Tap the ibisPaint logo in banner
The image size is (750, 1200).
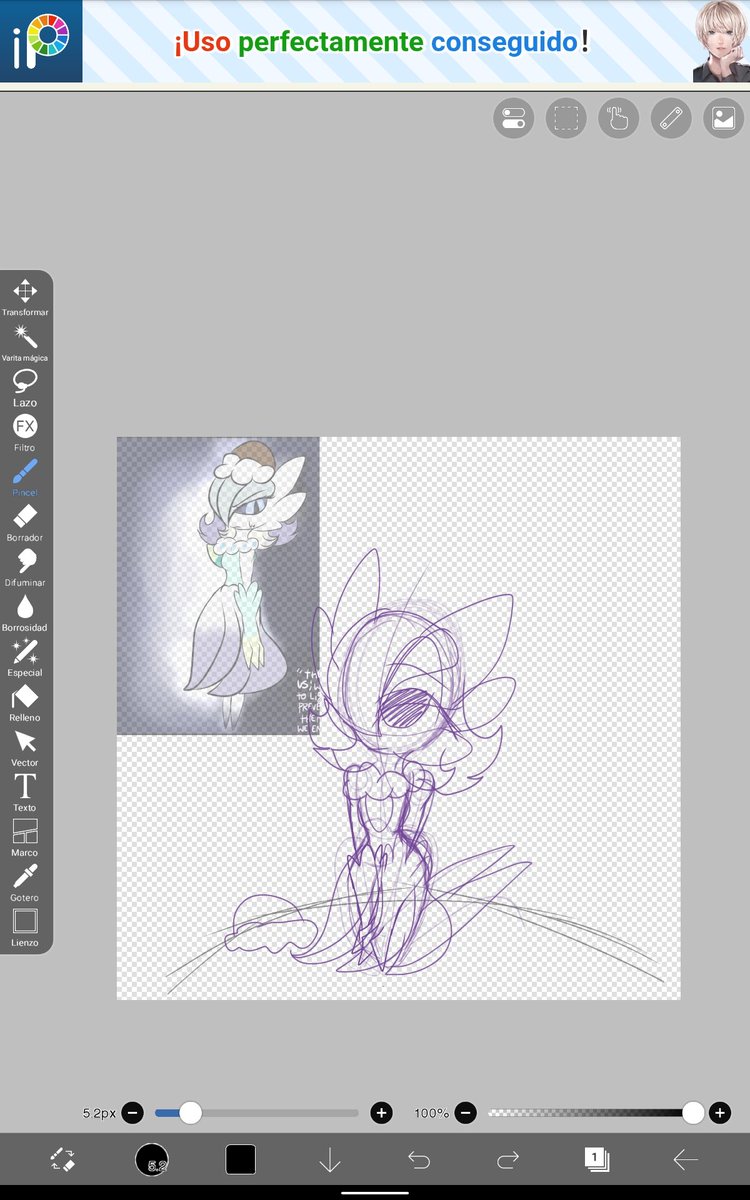[x=41, y=41]
